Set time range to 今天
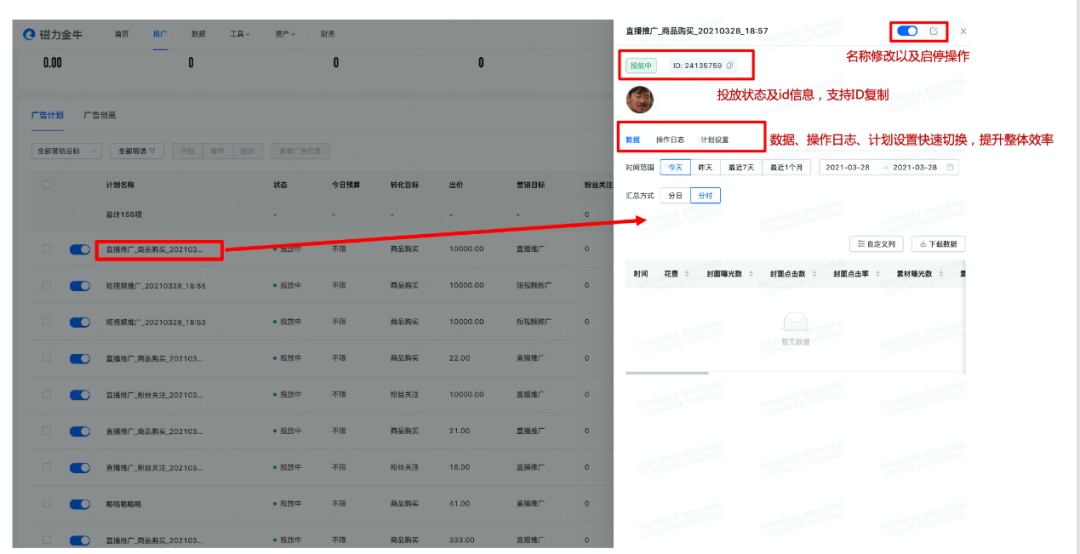This screenshot has width=1080, height=554. [x=675, y=167]
